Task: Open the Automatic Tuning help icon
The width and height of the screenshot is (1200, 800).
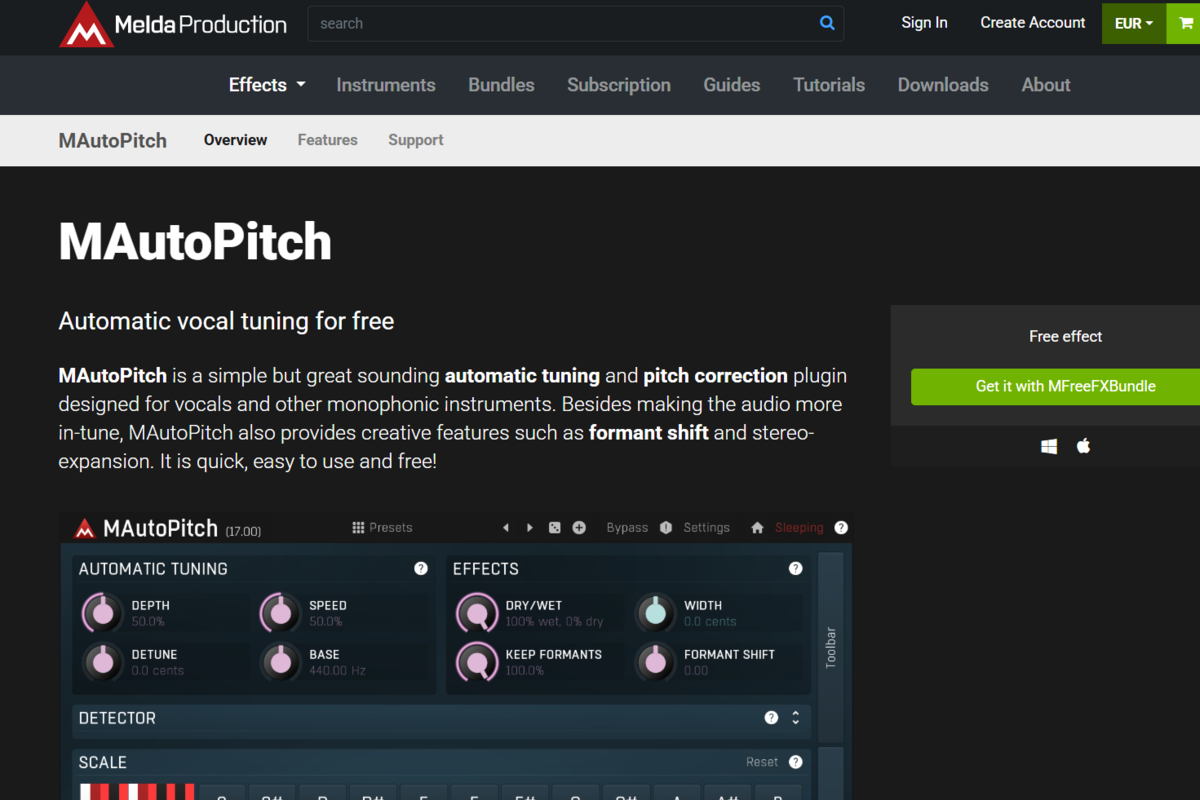Action: point(421,568)
